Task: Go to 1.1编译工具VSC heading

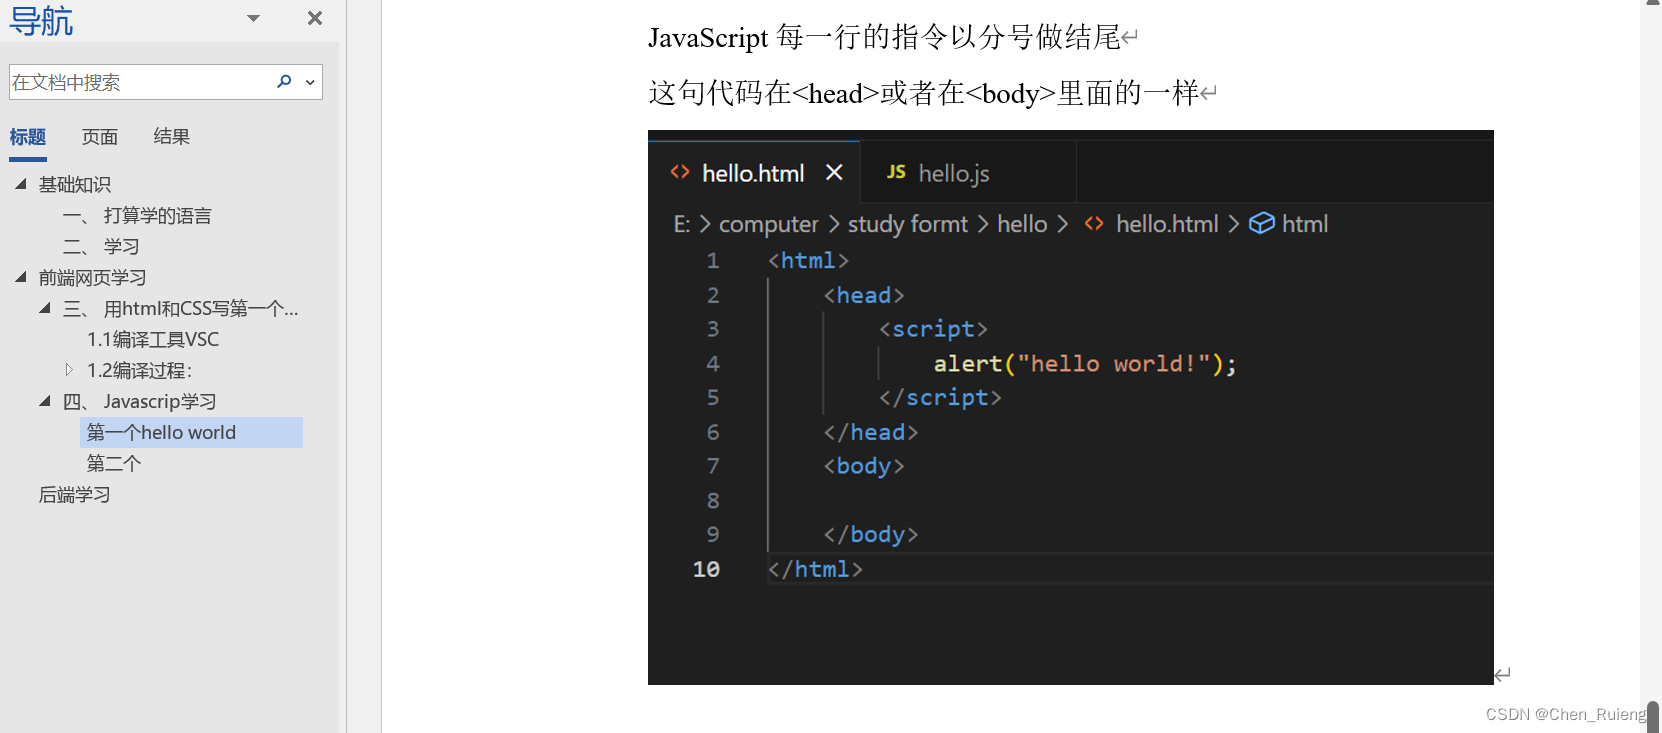Action: [x=153, y=340]
